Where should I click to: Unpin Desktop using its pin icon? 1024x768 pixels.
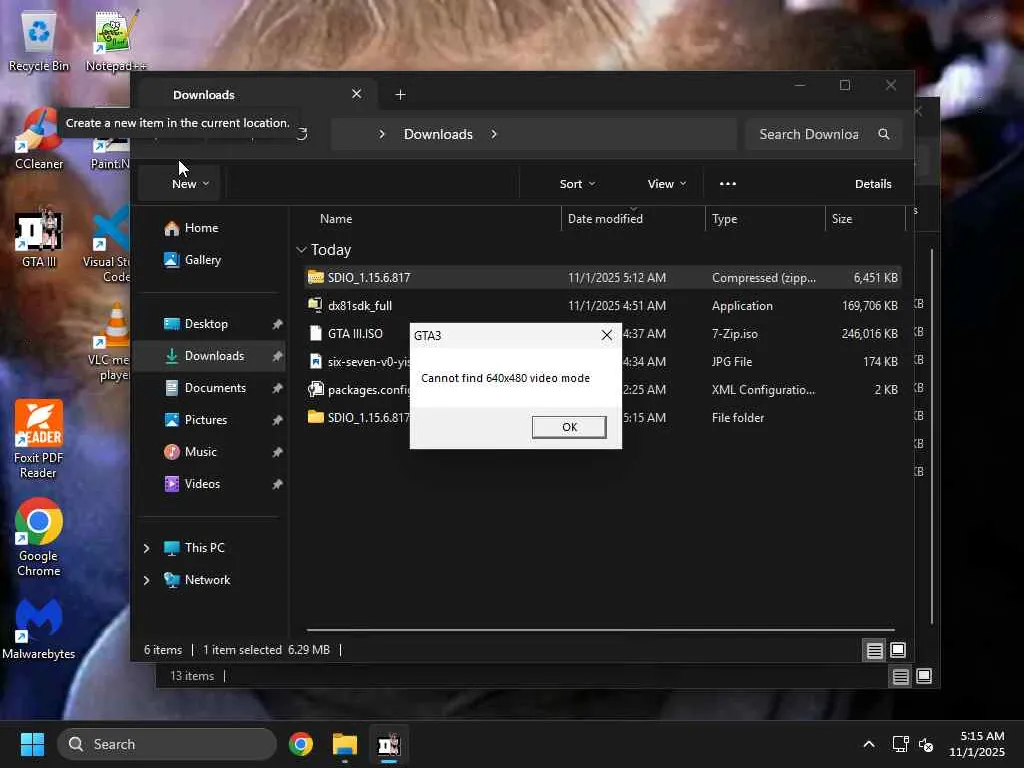click(278, 324)
